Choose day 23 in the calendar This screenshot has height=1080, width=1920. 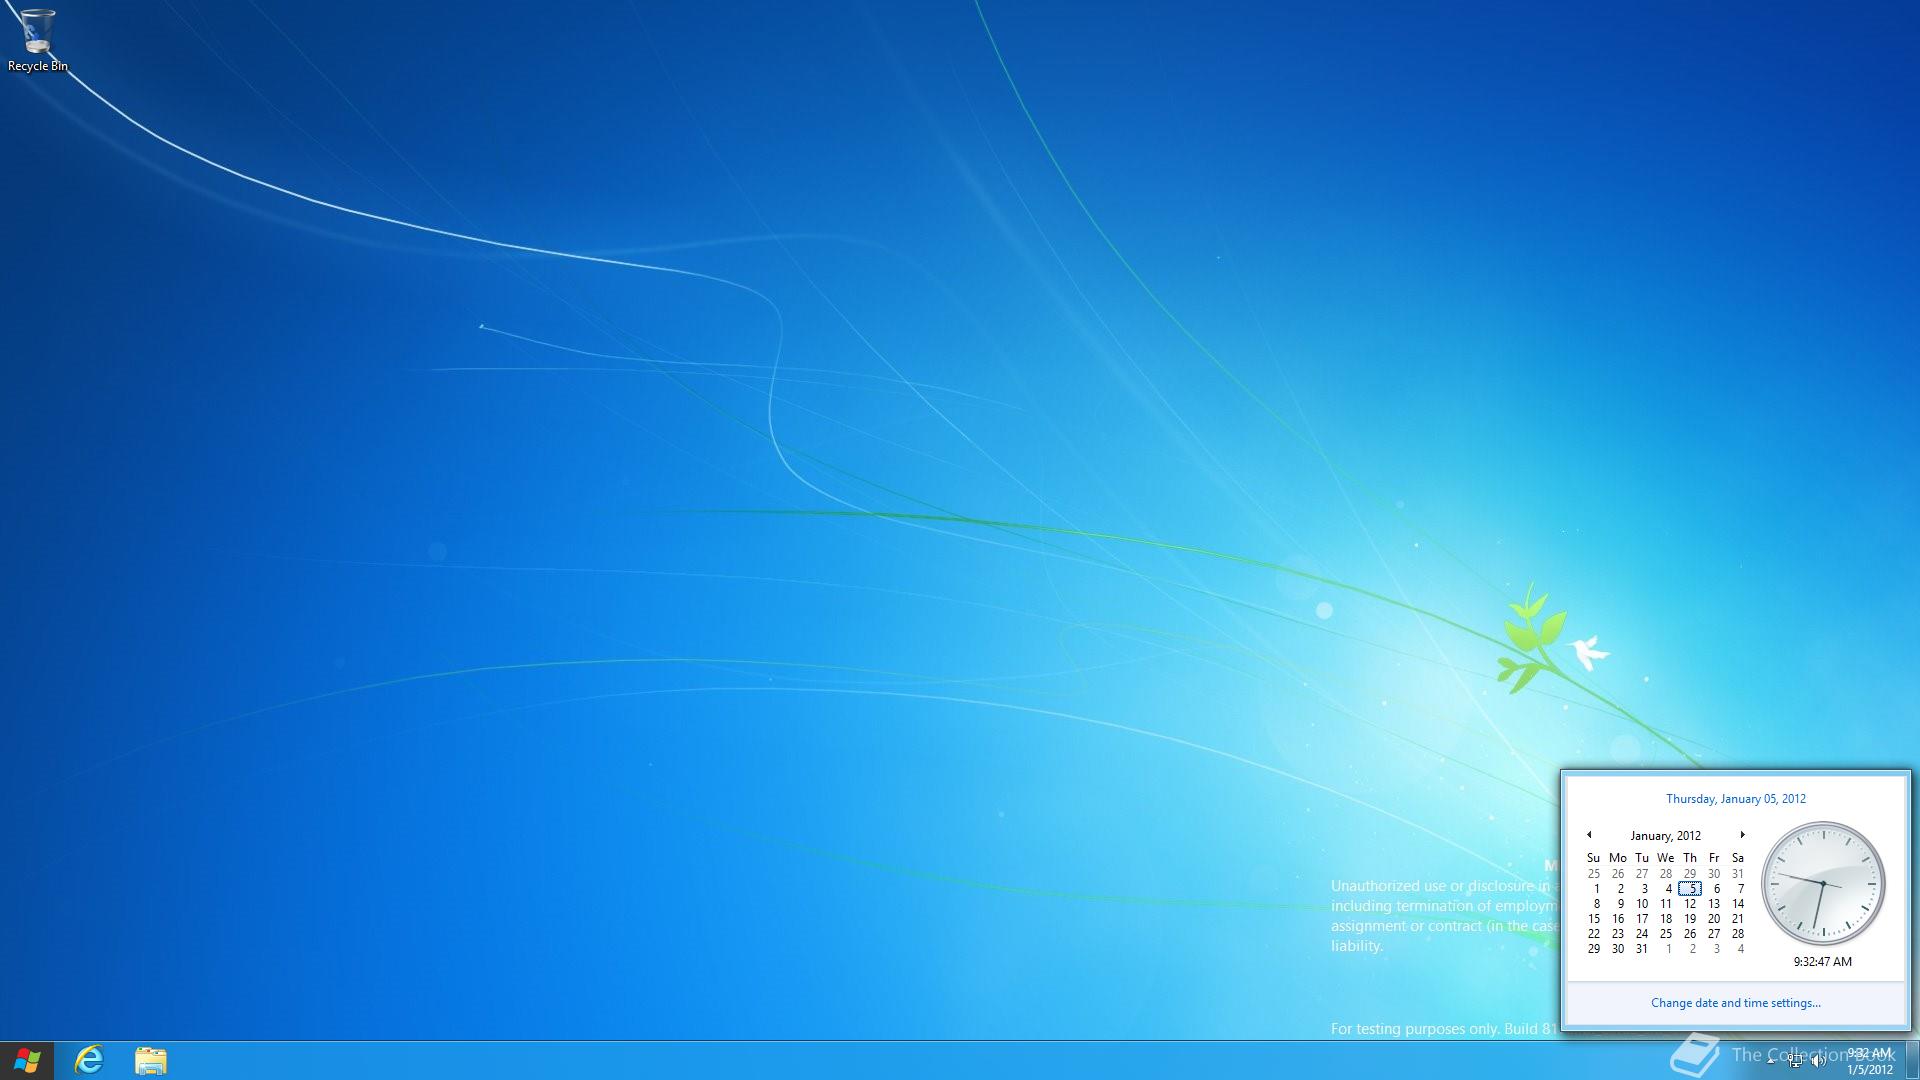click(1618, 934)
